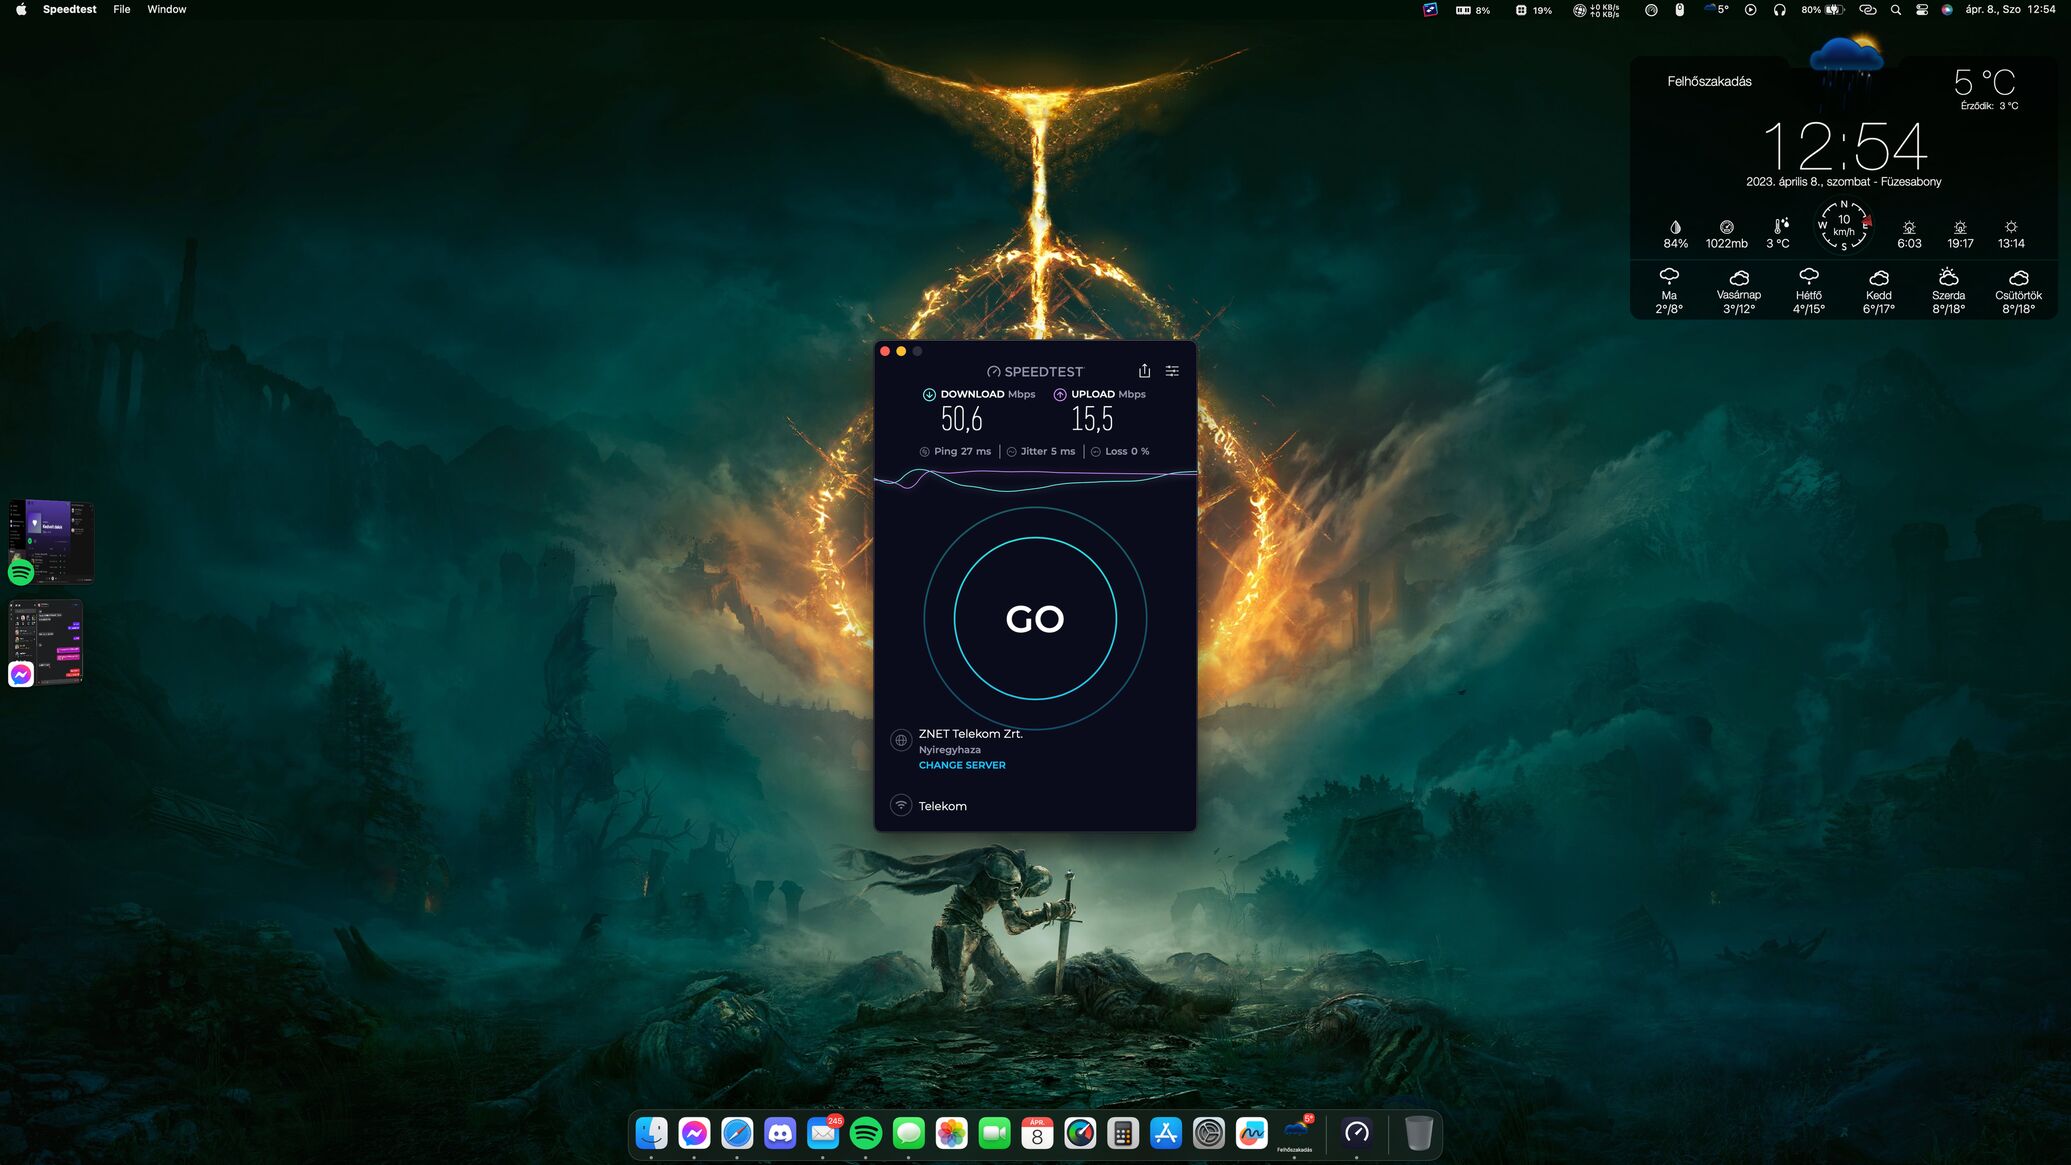Click the download arrow icon
The width and height of the screenshot is (2071, 1165).
pos(929,394)
